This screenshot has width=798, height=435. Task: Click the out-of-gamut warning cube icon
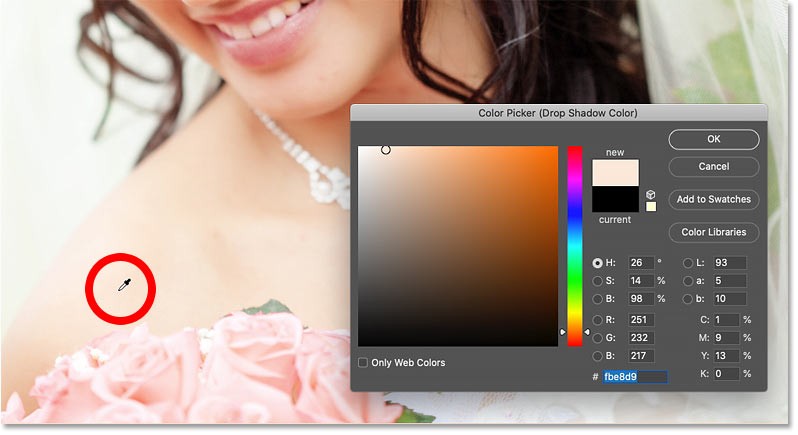coord(650,195)
